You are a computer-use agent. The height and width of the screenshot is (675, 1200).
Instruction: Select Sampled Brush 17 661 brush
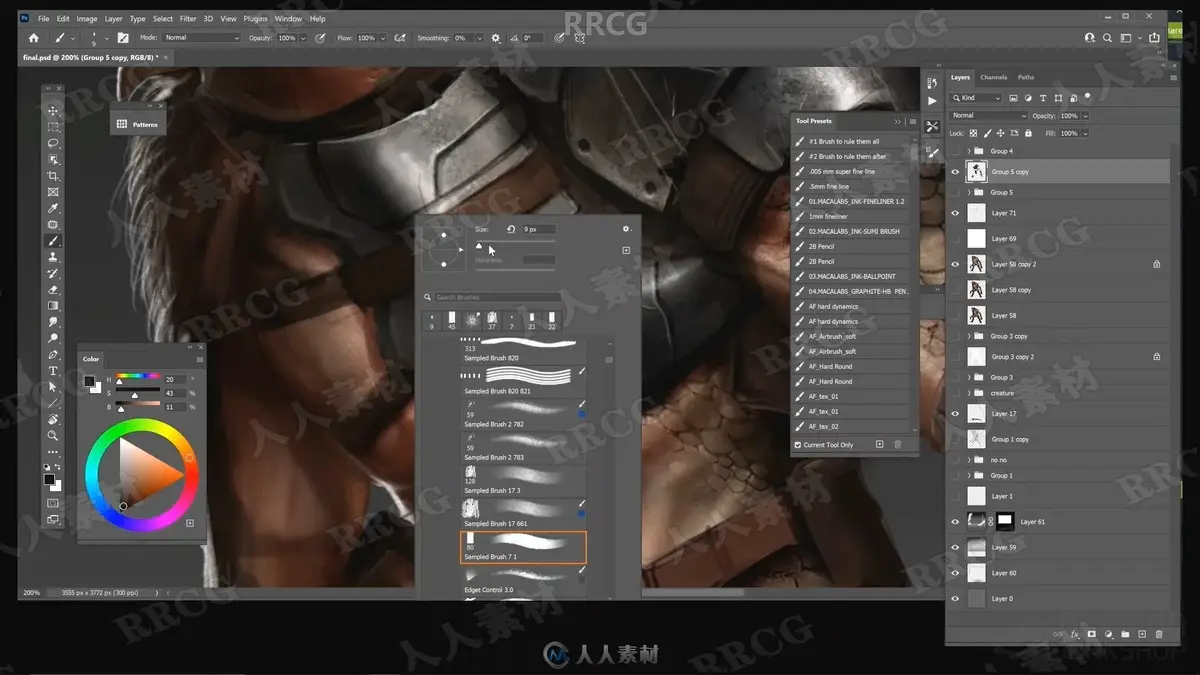[x=523, y=514]
